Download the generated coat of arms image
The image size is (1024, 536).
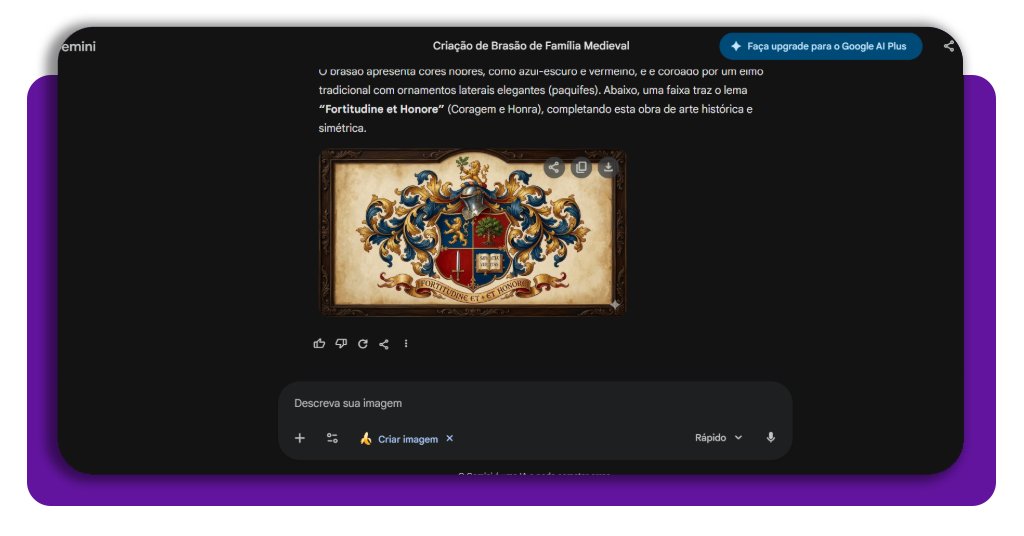coord(608,167)
